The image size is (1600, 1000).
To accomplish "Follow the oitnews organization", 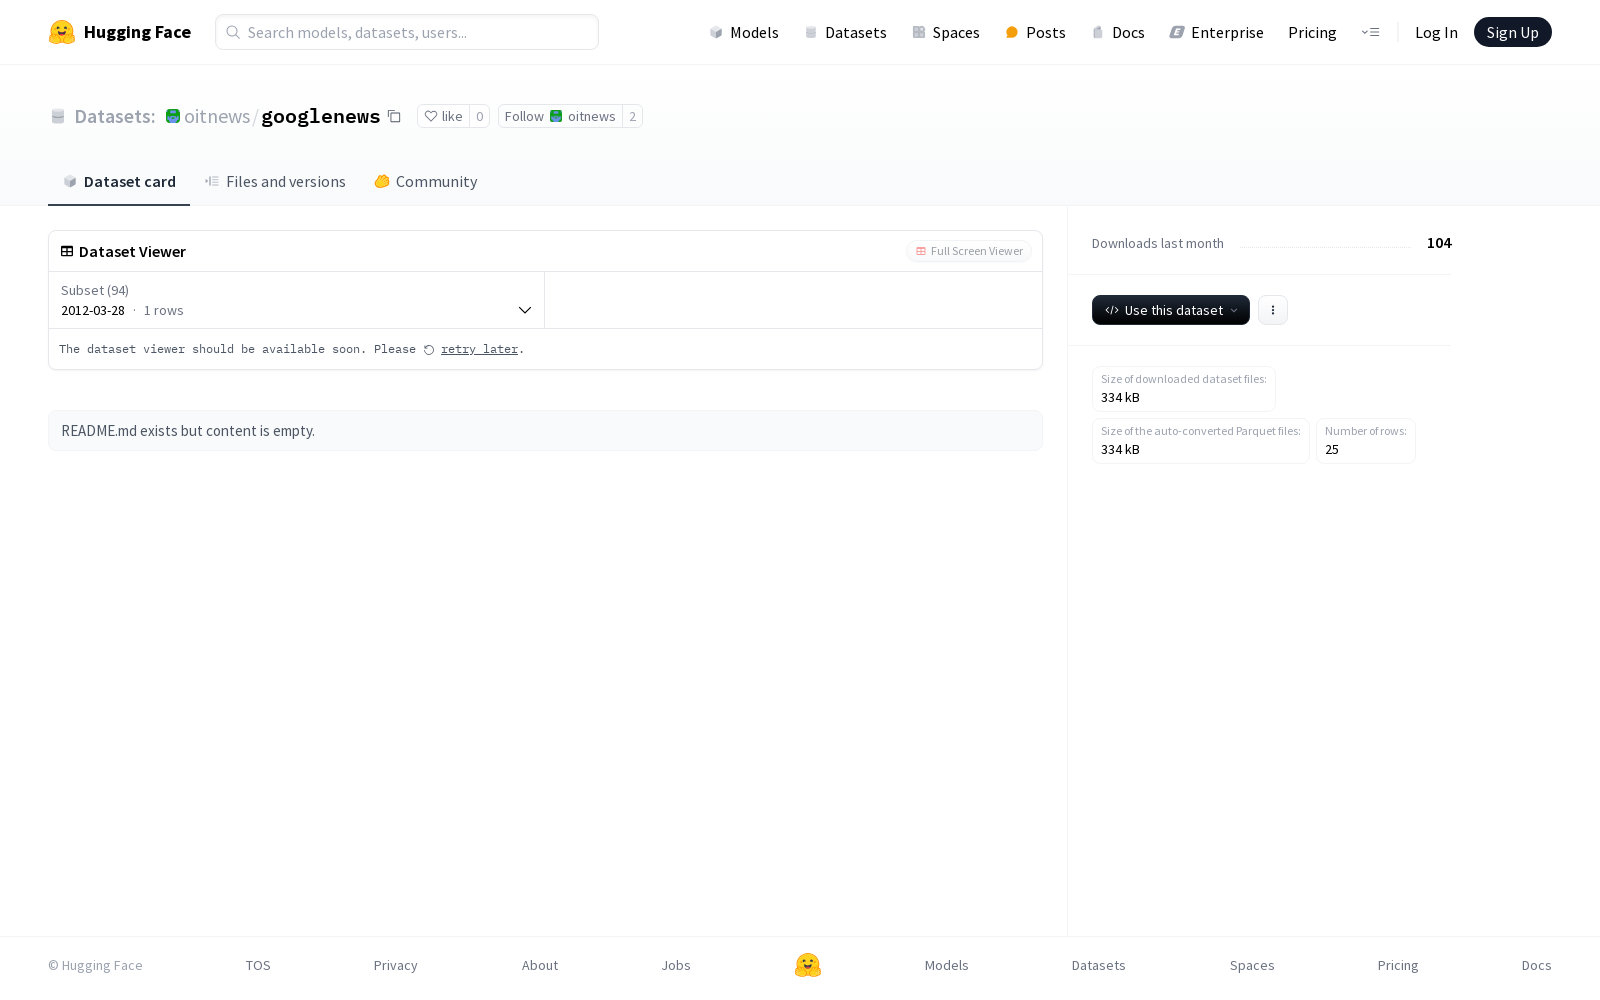I will pos(560,116).
